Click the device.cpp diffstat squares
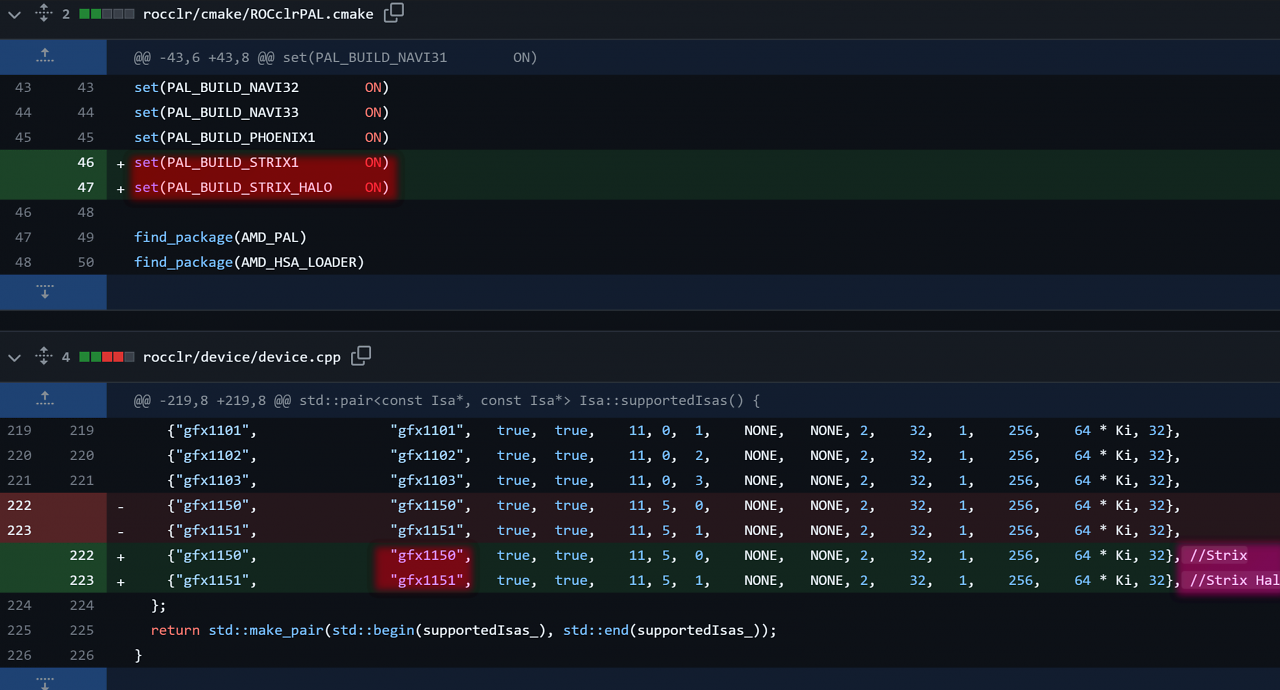 coord(107,357)
